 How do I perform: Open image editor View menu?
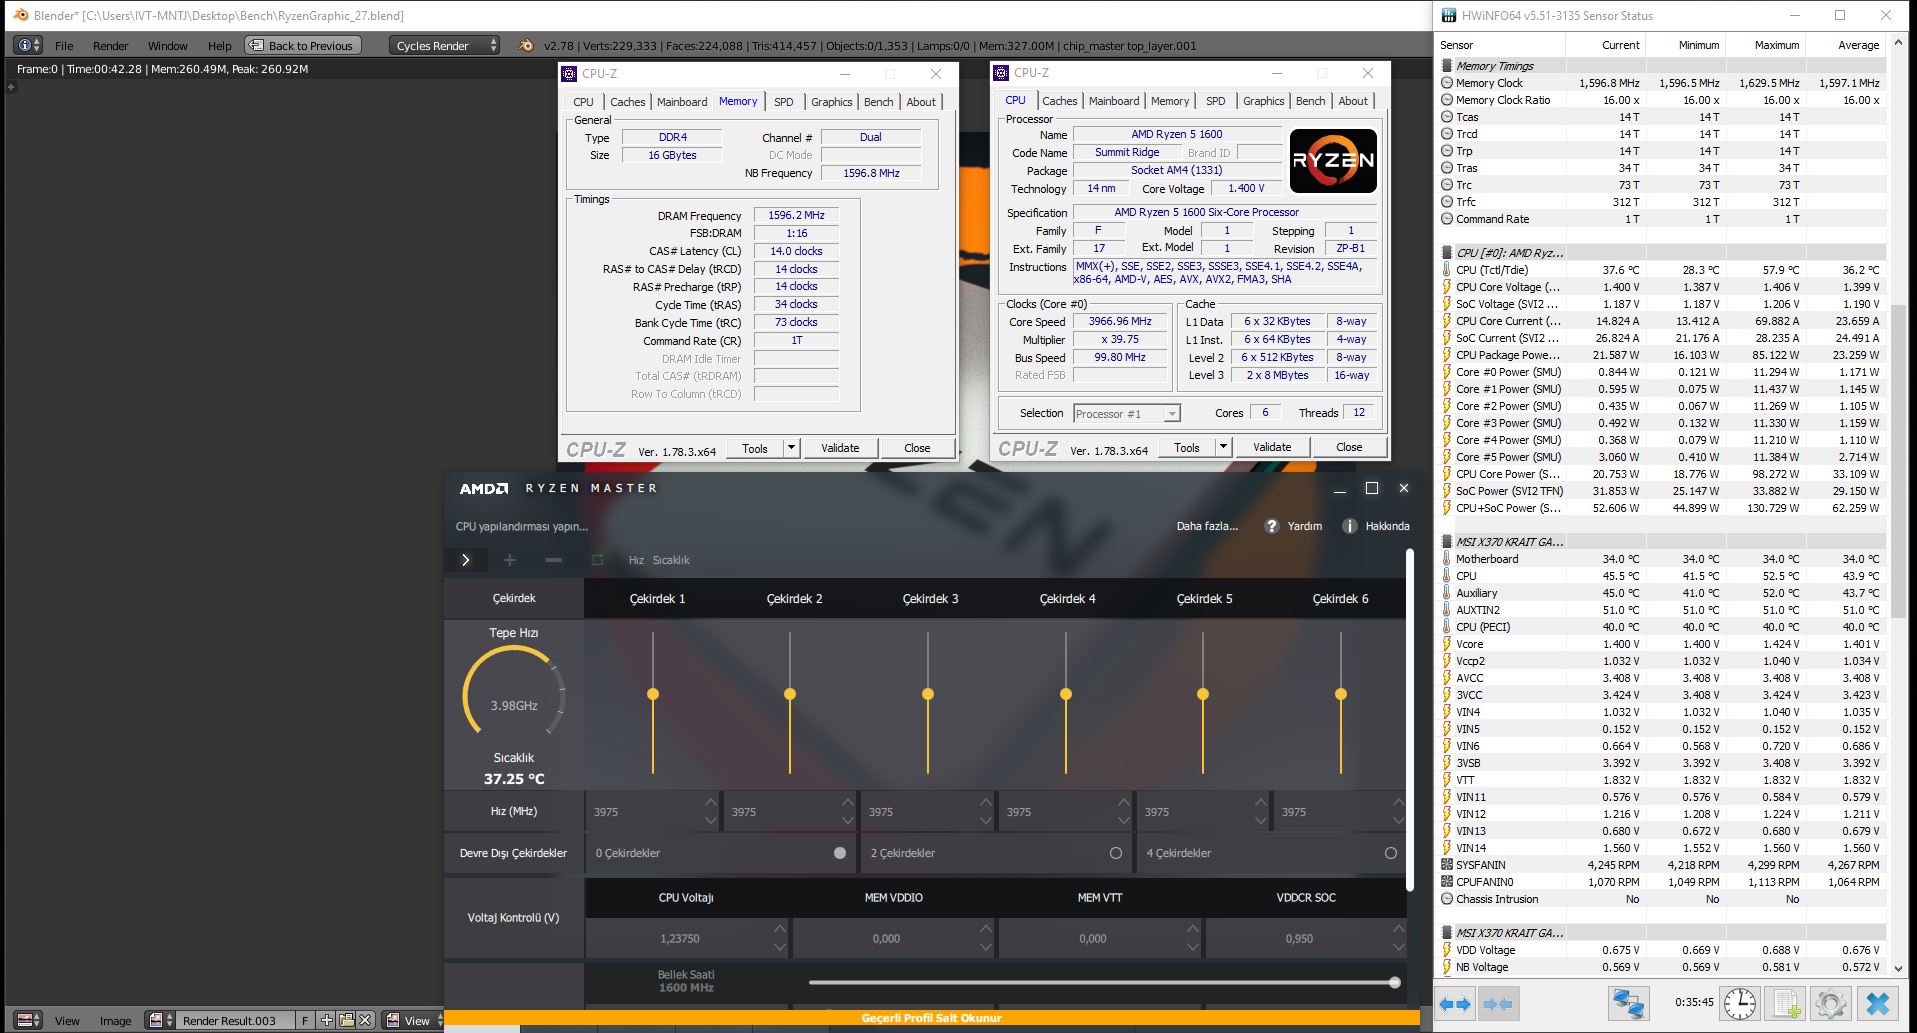(x=67, y=1021)
